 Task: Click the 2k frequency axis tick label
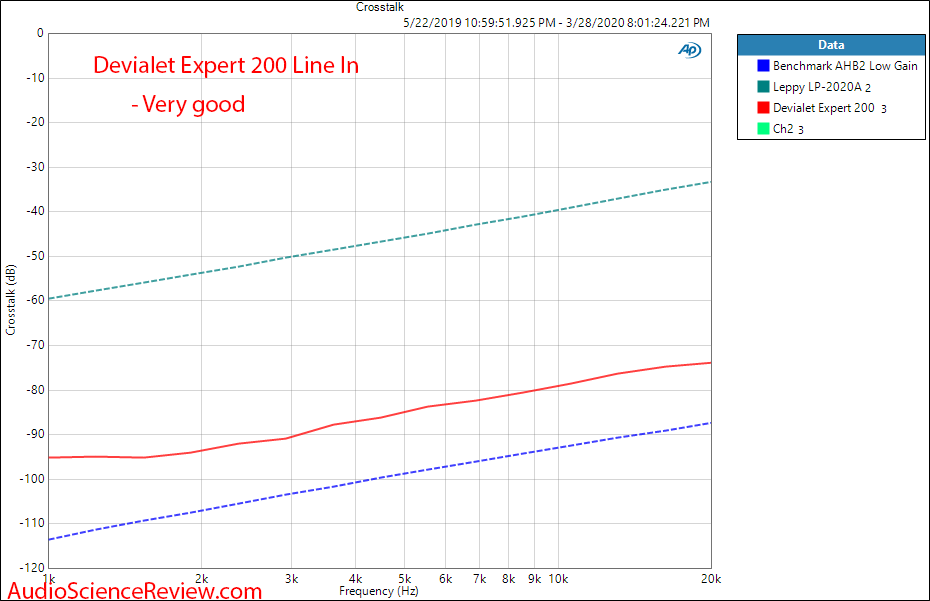[201, 579]
